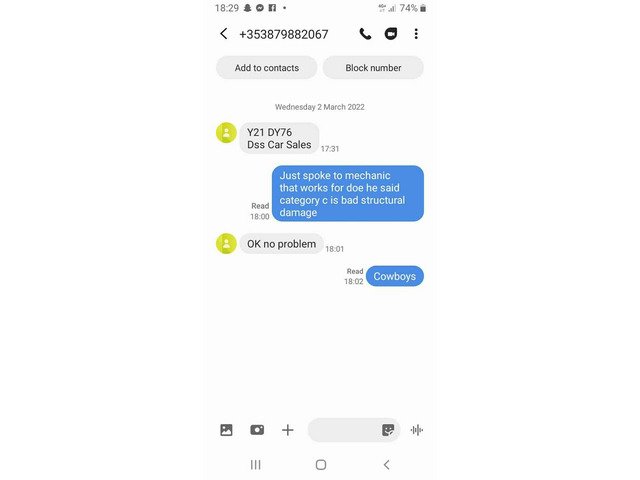The height and width of the screenshot is (480, 640).
Task: Select the Cowboys message bubble
Action: [395, 276]
